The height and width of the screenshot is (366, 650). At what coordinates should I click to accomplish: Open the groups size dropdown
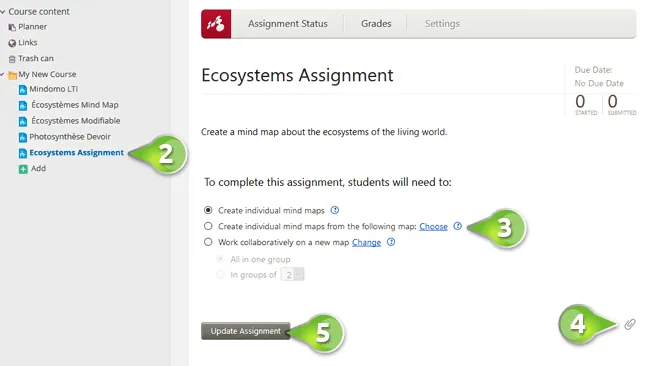click(293, 274)
